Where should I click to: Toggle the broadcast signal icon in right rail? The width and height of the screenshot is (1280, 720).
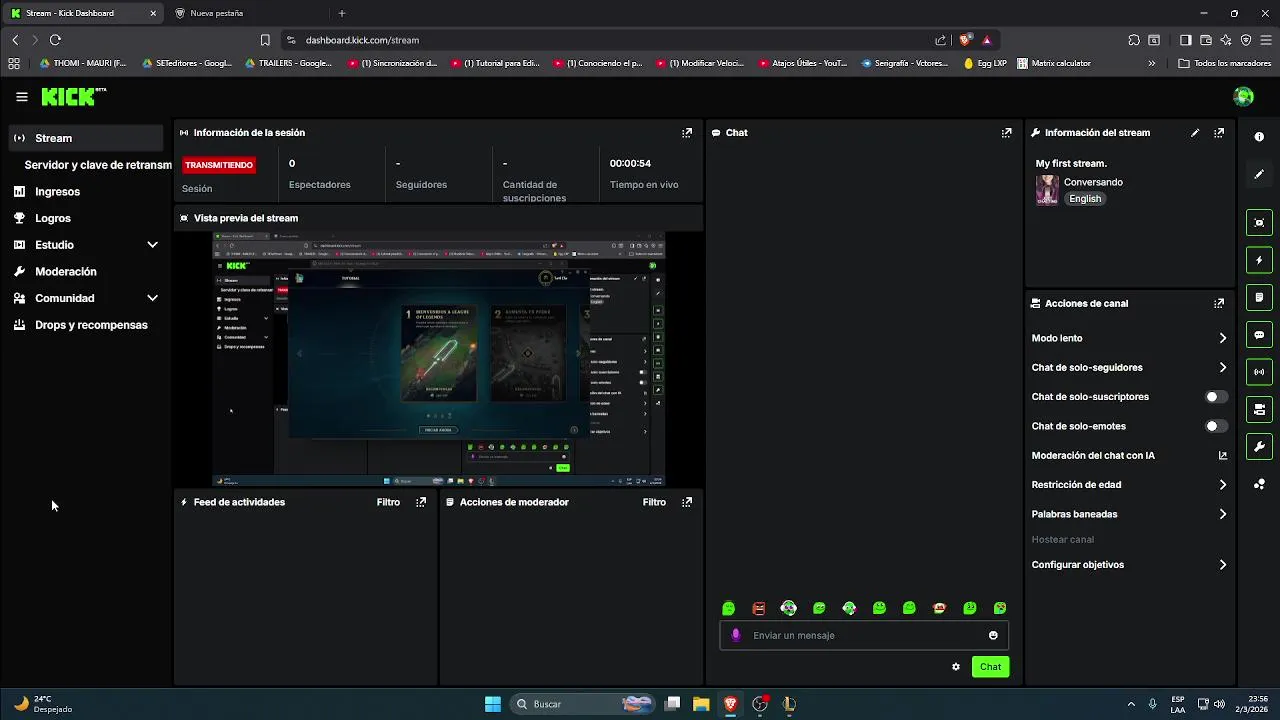1259,372
